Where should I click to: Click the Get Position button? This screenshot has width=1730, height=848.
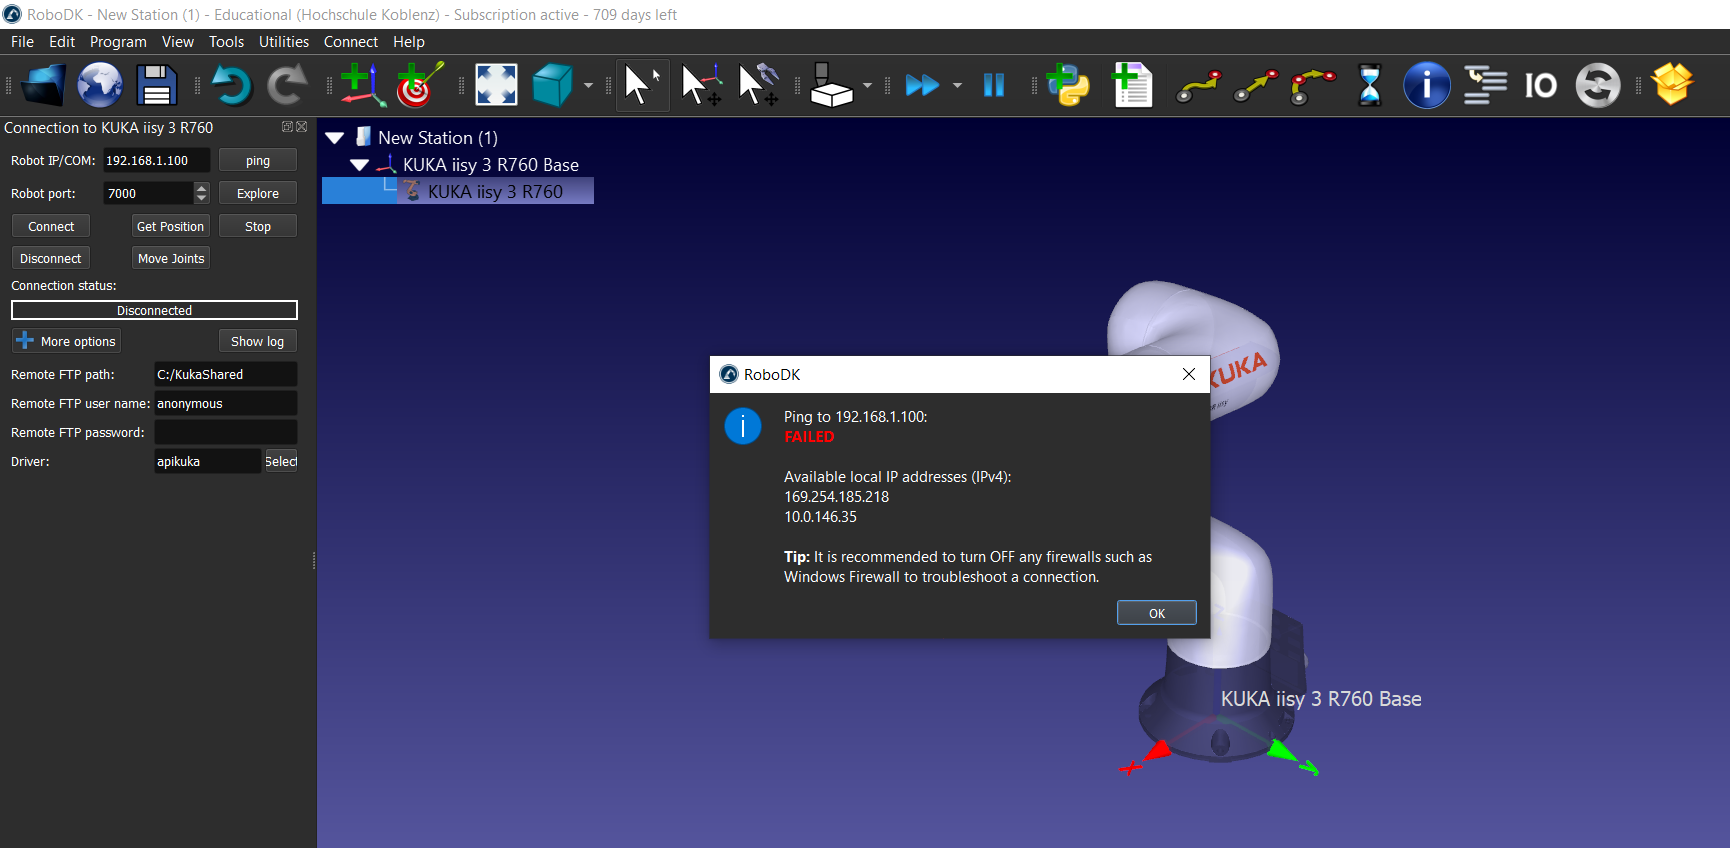tap(170, 227)
